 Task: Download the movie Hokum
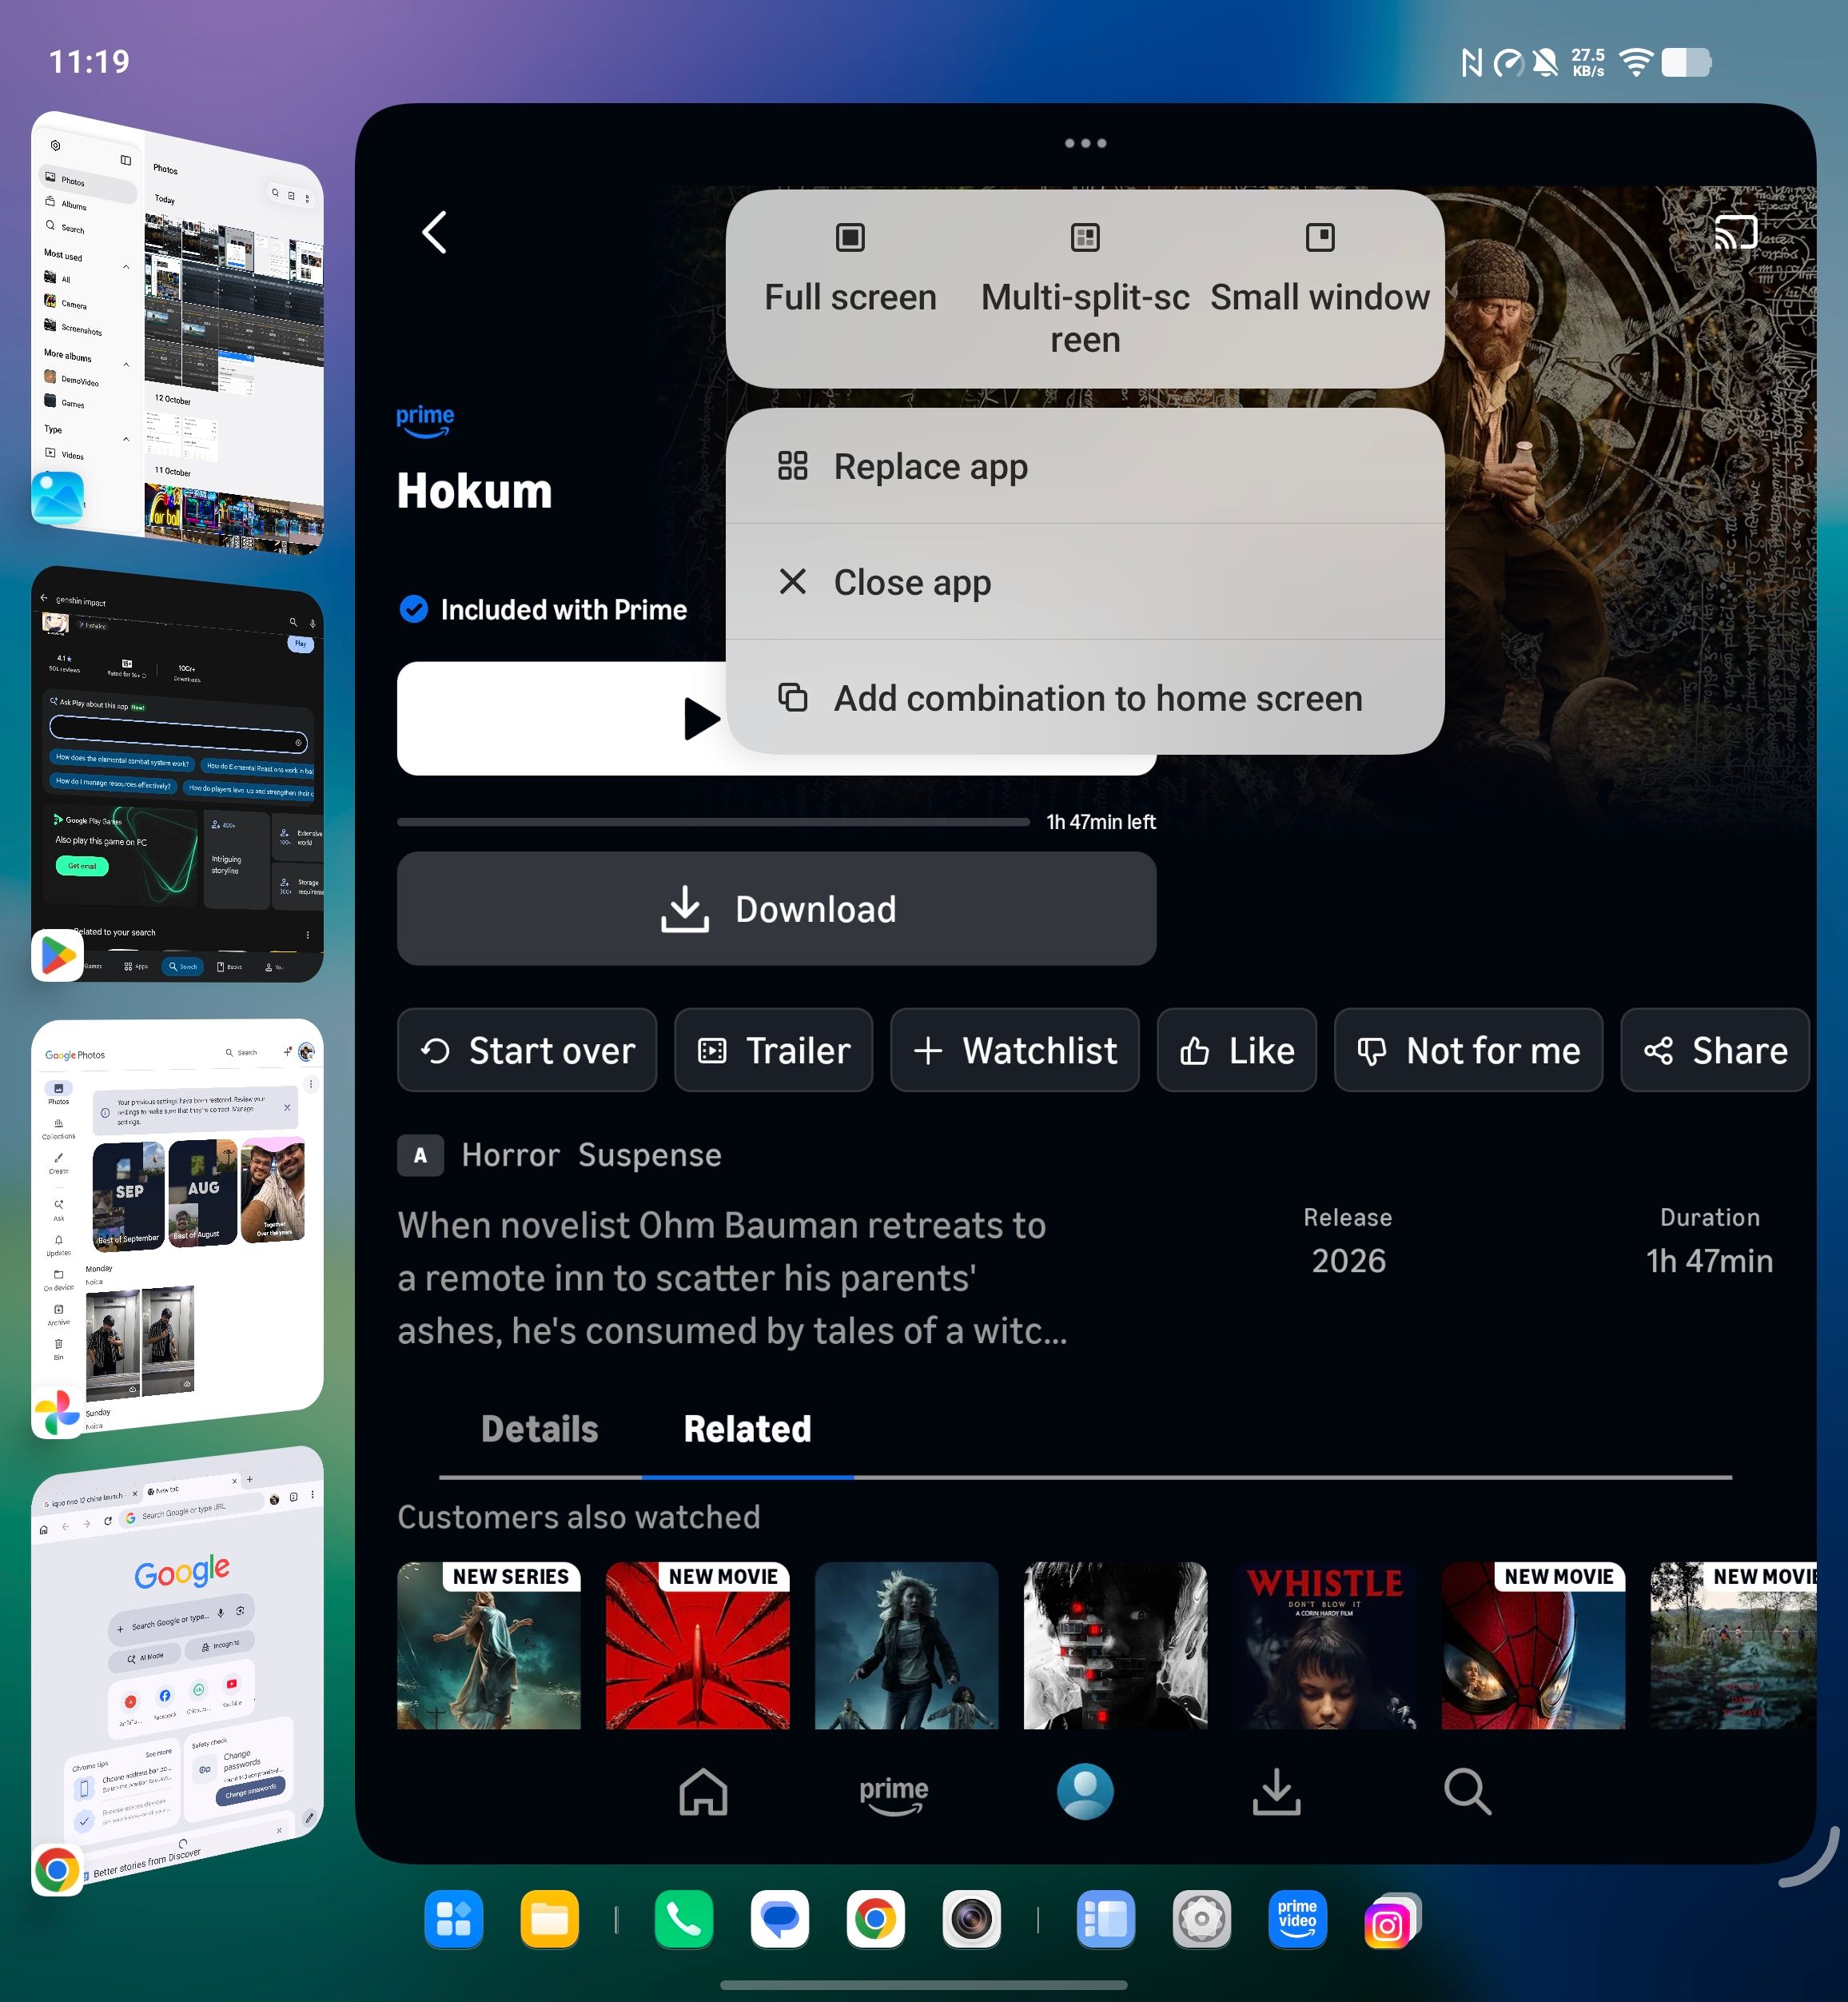(x=776, y=909)
